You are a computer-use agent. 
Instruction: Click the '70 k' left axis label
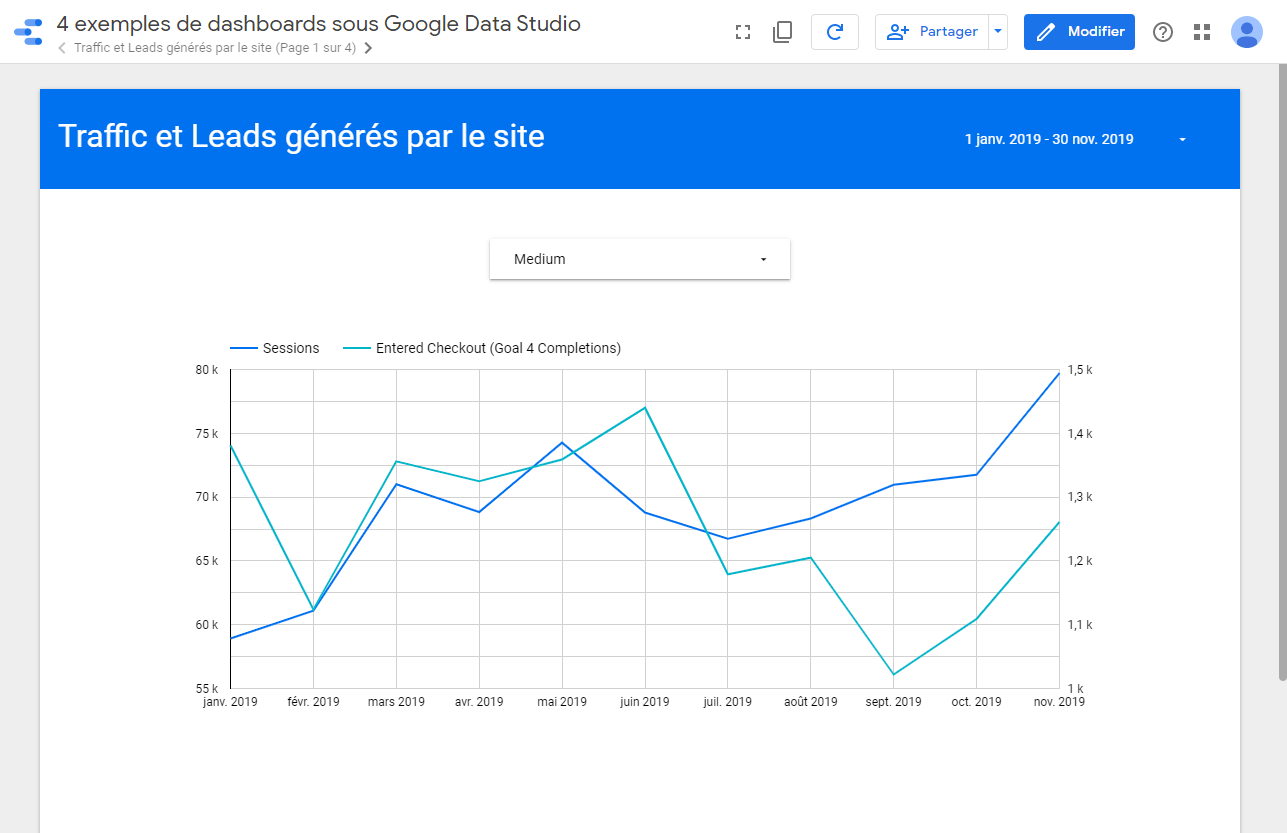click(207, 497)
